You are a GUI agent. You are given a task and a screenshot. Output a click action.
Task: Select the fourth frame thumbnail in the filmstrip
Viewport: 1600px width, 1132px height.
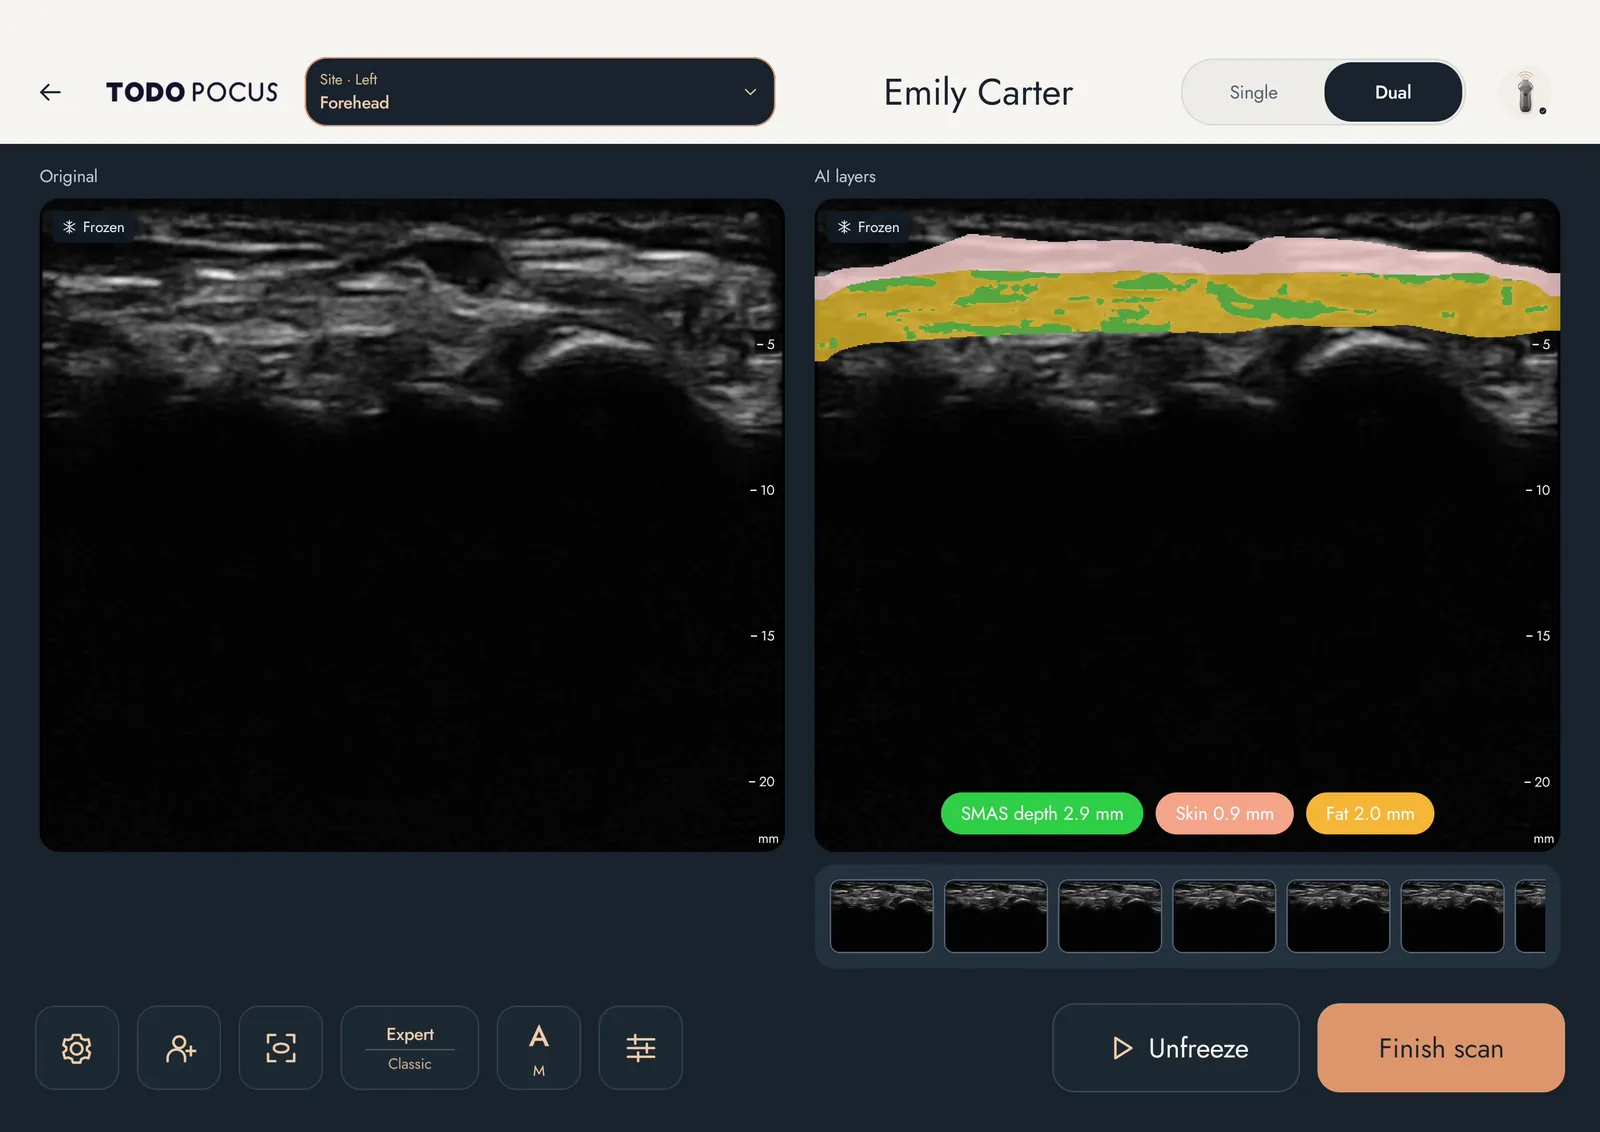point(1224,916)
